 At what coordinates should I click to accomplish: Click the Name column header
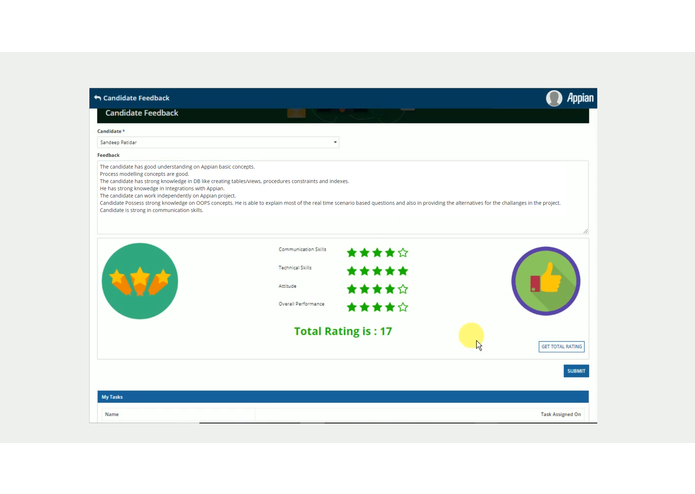[x=112, y=414]
